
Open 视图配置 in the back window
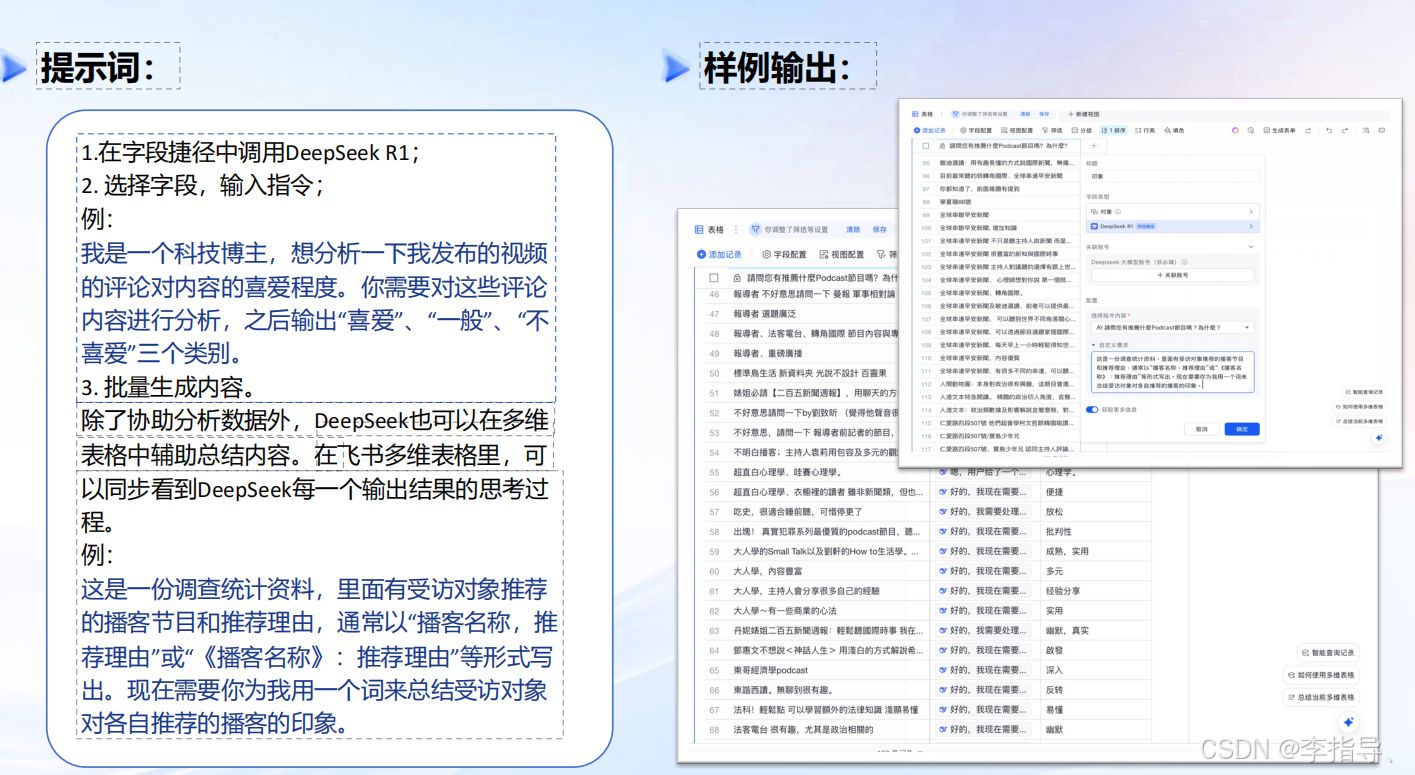842,255
